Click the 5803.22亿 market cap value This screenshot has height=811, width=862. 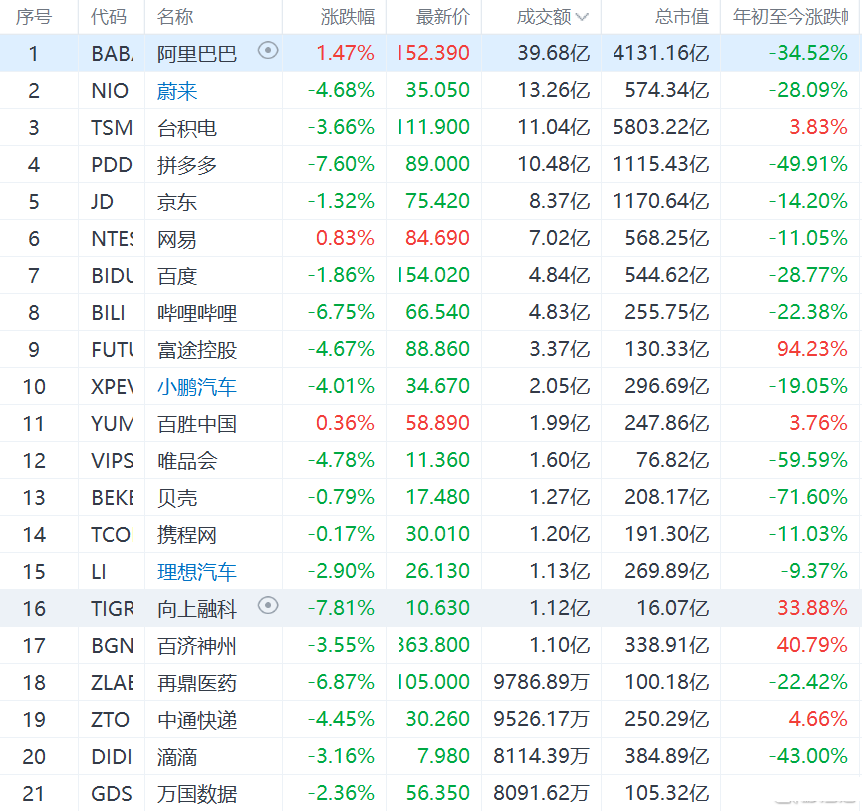[661, 127]
